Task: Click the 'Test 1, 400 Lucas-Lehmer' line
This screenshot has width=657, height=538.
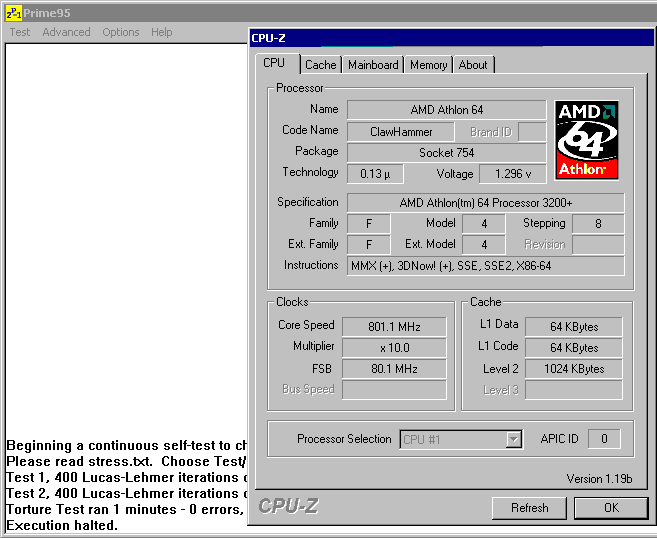Action: (x=127, y=478)
